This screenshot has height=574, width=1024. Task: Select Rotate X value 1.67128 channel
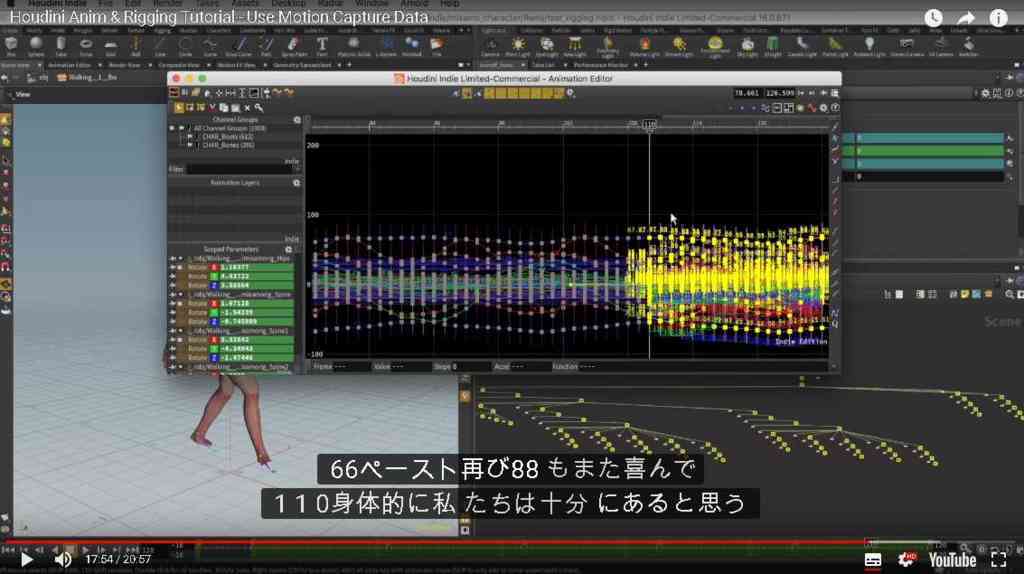(256, 304)
